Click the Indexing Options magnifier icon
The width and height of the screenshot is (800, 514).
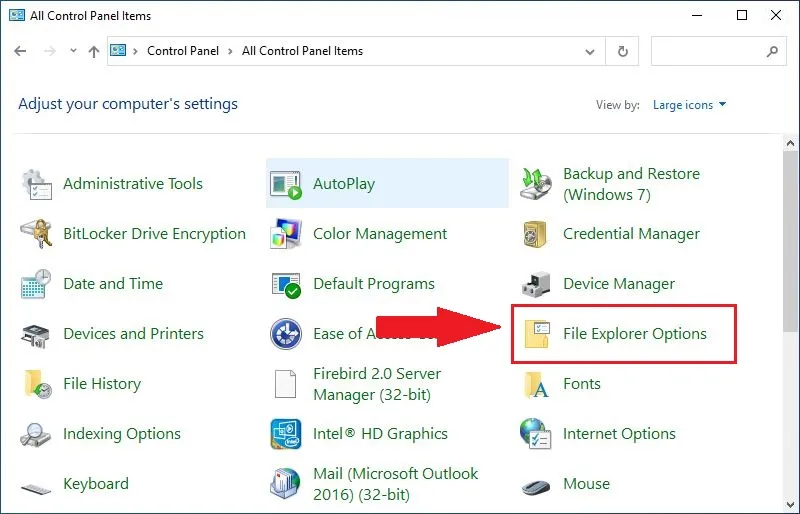click(x=36, y=434)
